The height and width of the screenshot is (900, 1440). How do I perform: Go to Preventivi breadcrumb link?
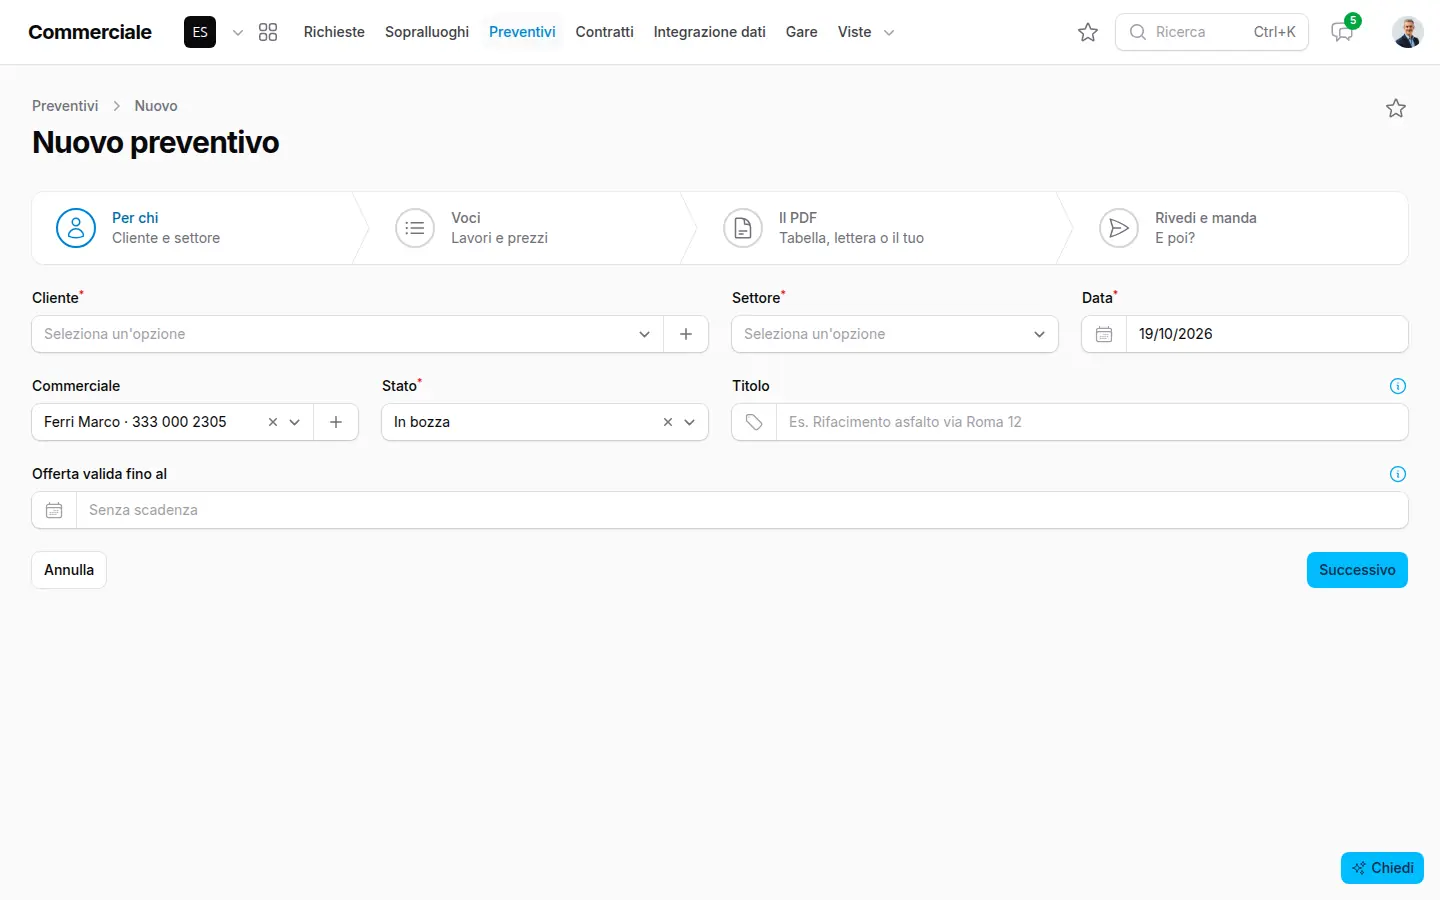[65, 106]
